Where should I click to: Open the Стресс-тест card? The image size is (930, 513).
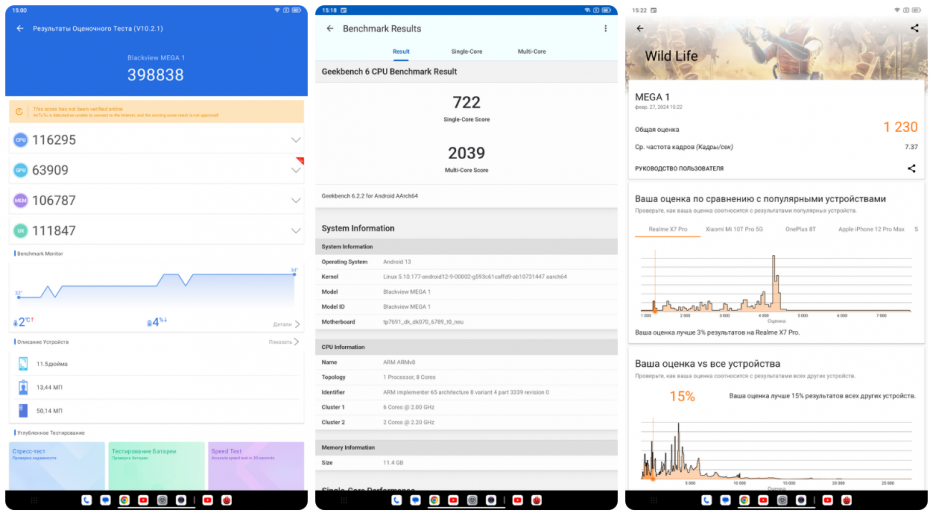coord(57,466)
